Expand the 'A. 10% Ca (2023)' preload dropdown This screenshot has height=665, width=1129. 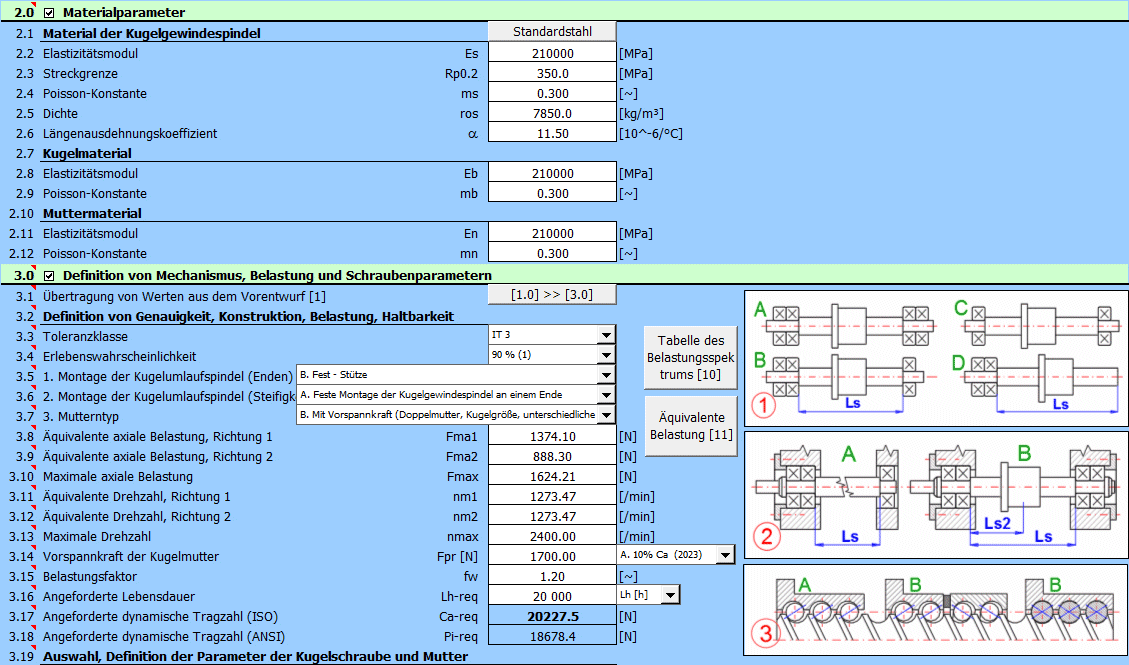[726, 555]
